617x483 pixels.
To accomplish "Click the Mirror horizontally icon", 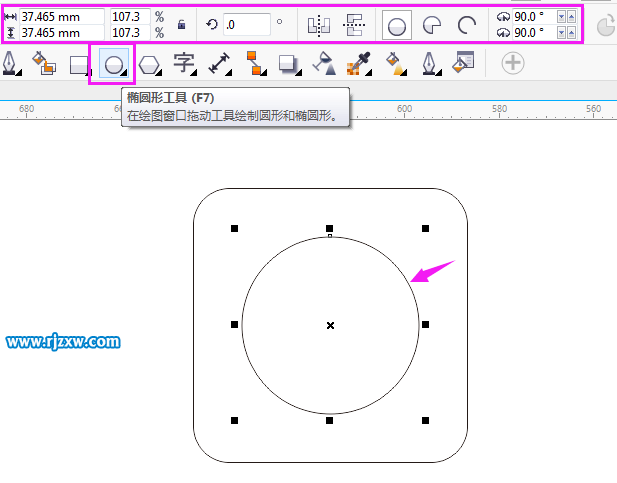I will (x=318, y=25).
